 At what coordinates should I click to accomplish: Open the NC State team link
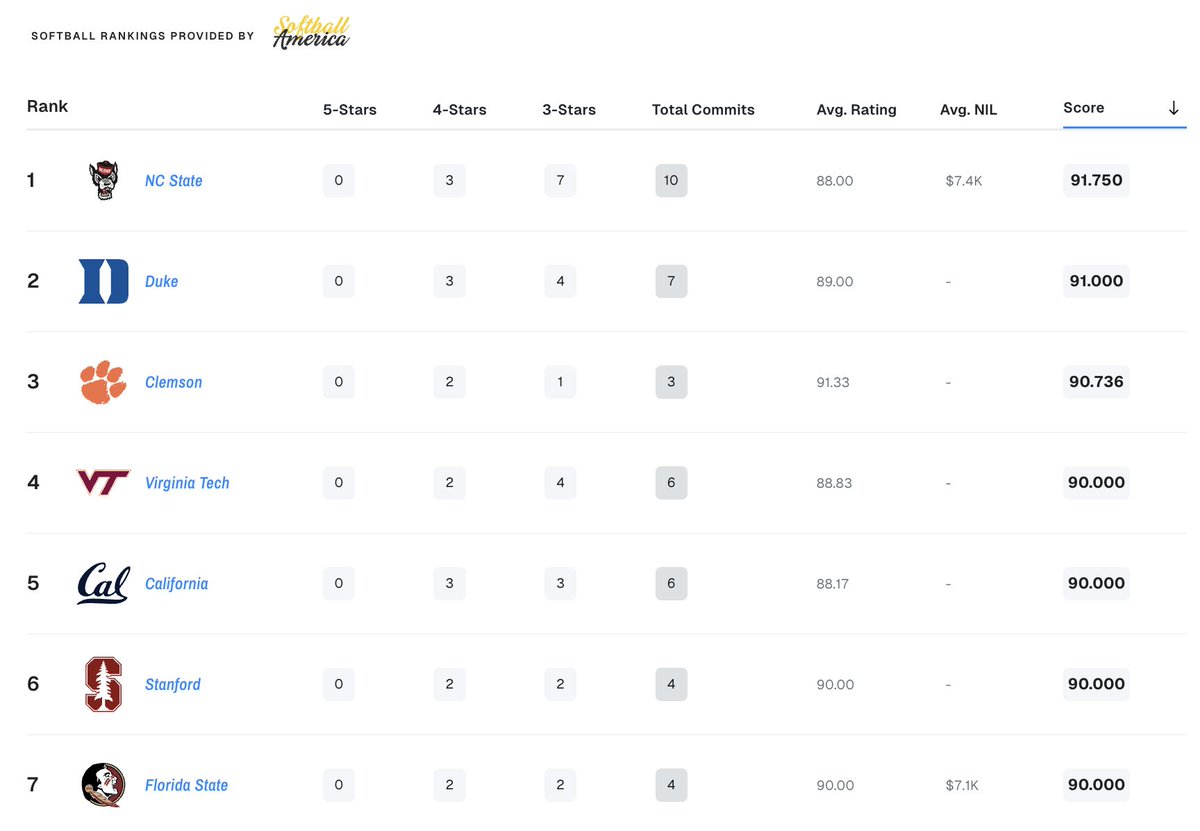click(x=174, y=181)
